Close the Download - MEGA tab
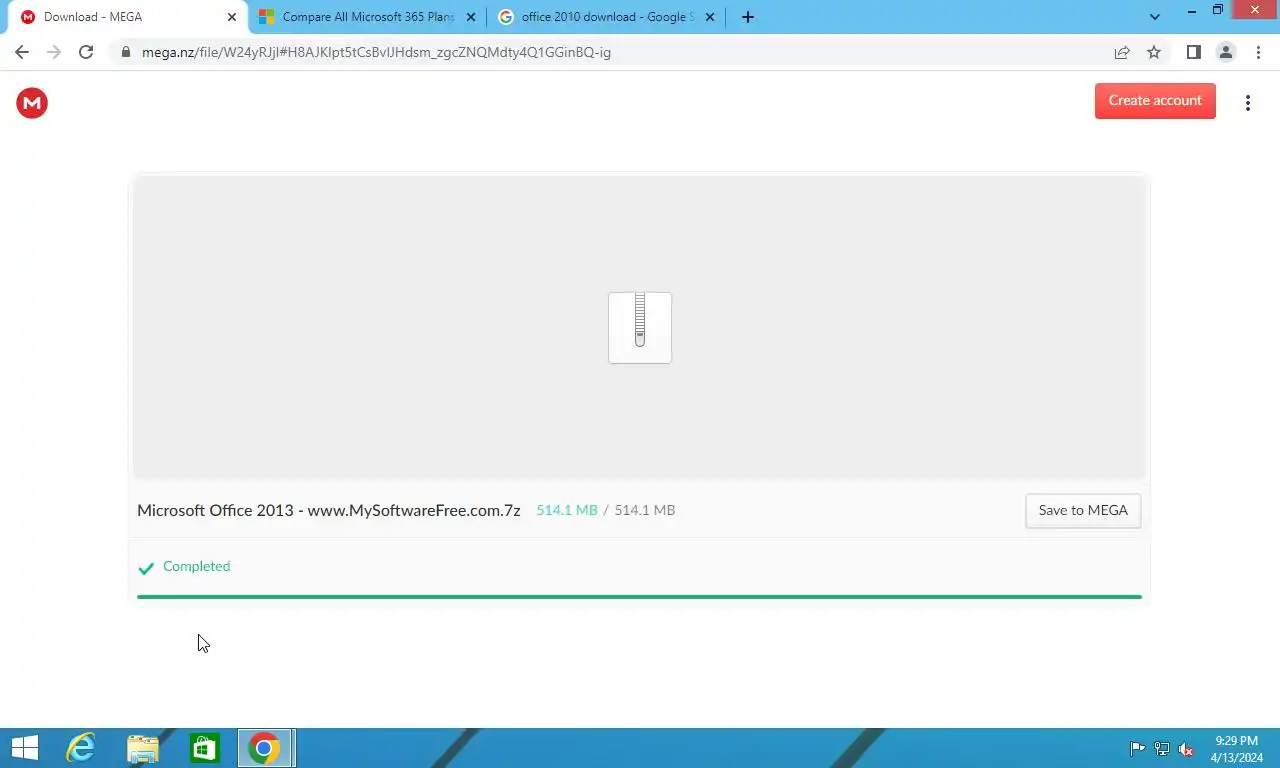Image resolution: width=1280 pixels, height=768 pixels. pyautogui.click(x=232, y=17)
